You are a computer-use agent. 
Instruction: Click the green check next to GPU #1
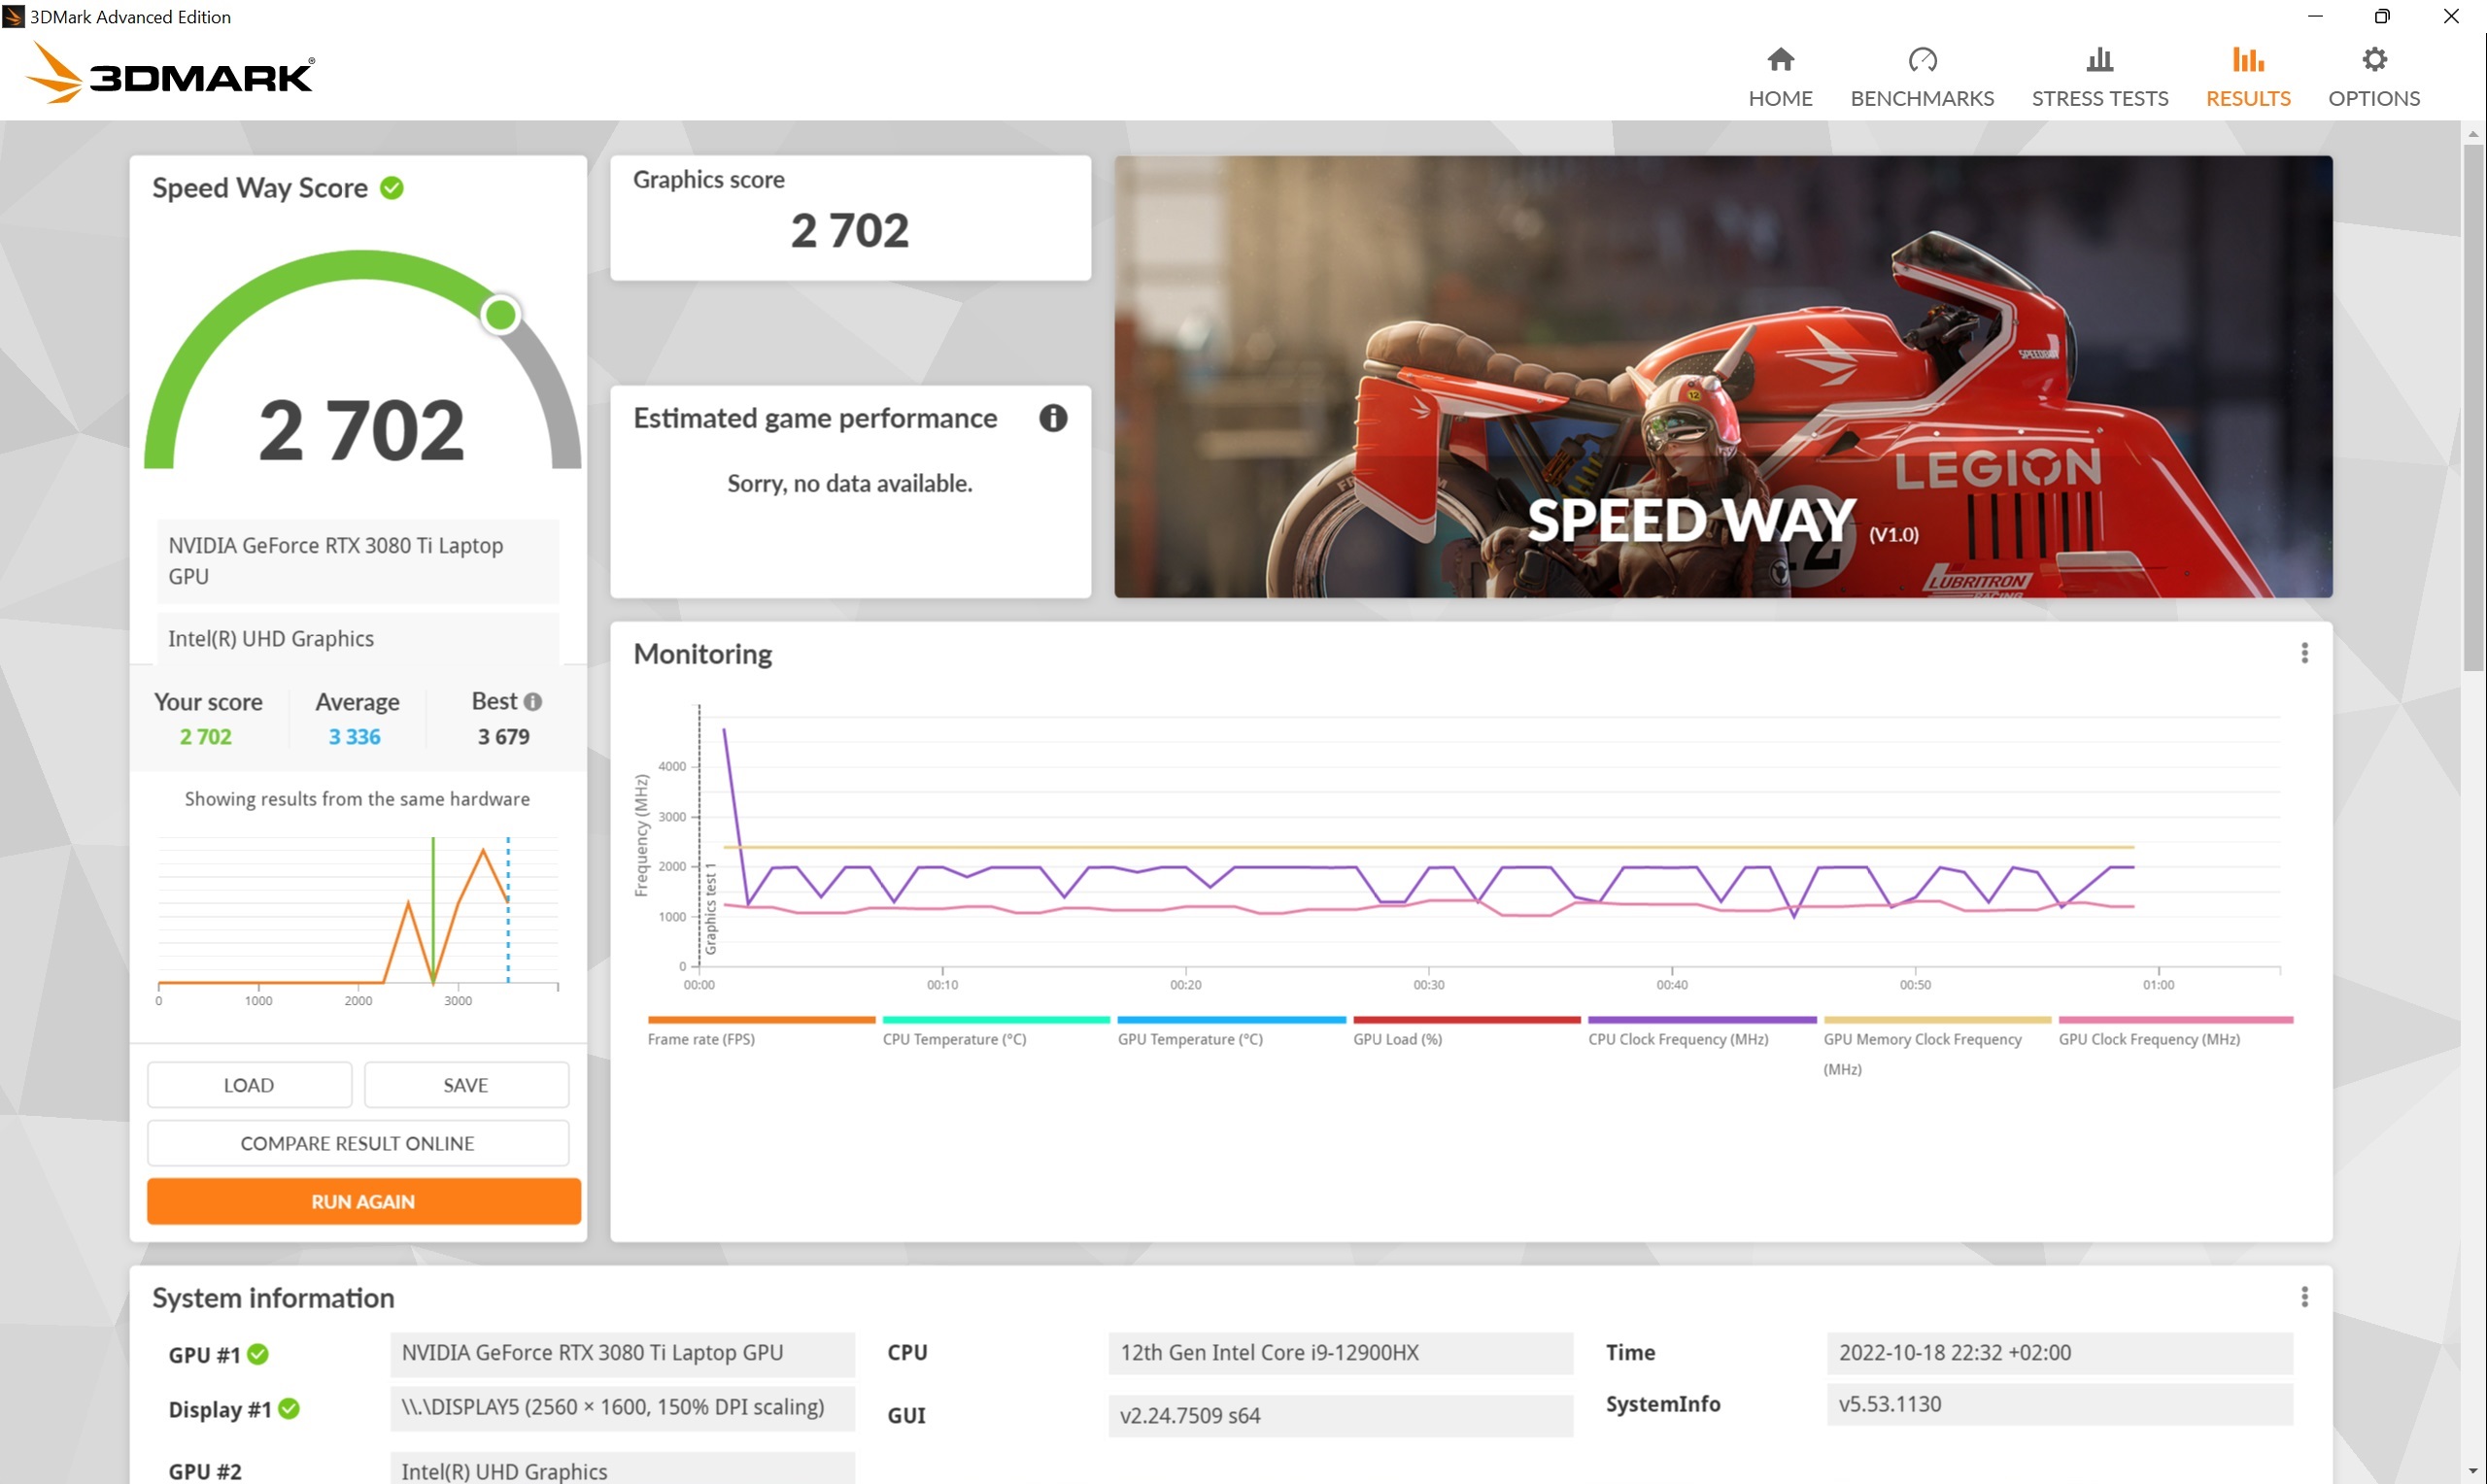[x=258, y=1354]
